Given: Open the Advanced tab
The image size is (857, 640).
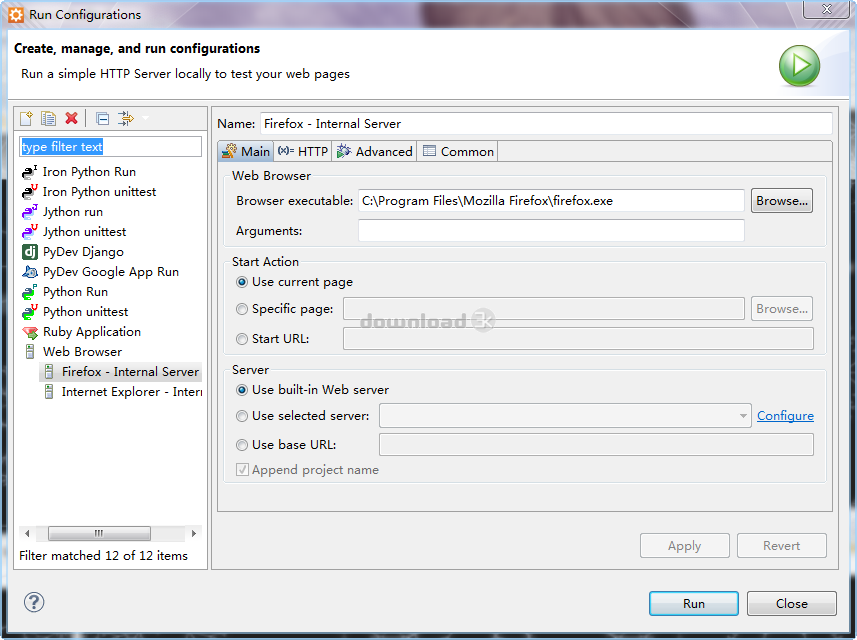Looking at the screenshot, I should click(x=375, y=152).
